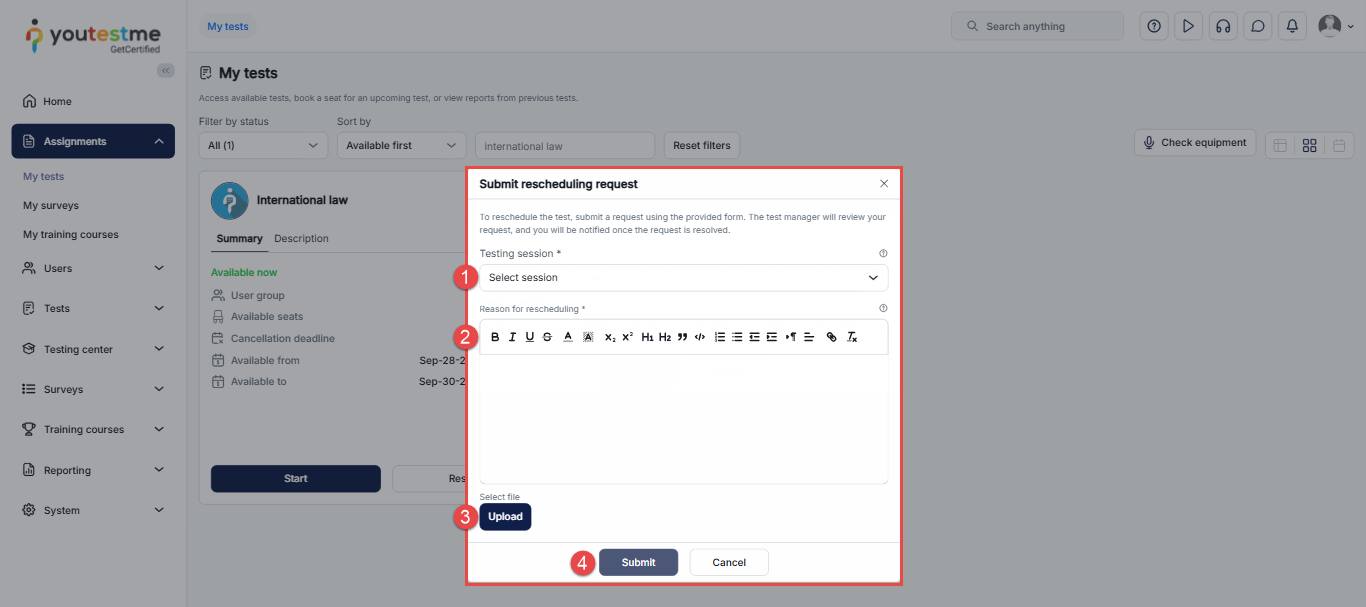Create a numbered list
The width and height of the screenshot is (1366, 607).
[x=720, y=337]
